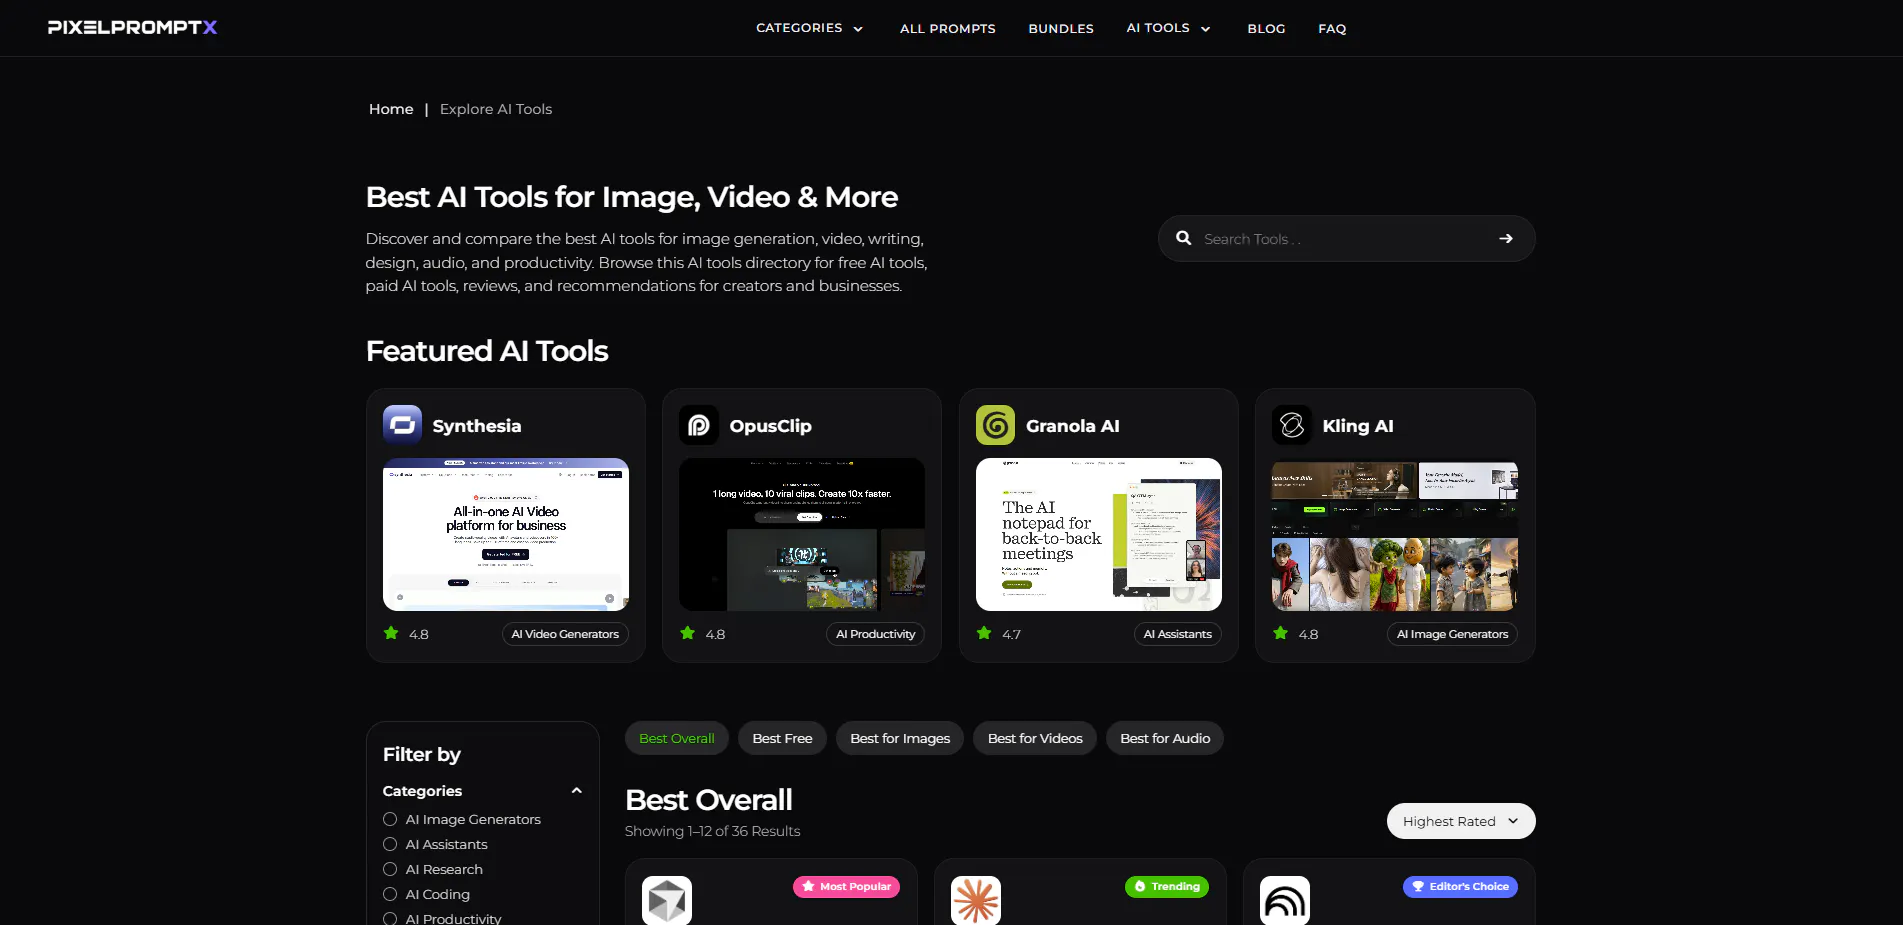Click the AI Assistants tag on Granola
The width and height of the screenshot is (1903, 925).
pyautogui.click(x=1178, y=634)
